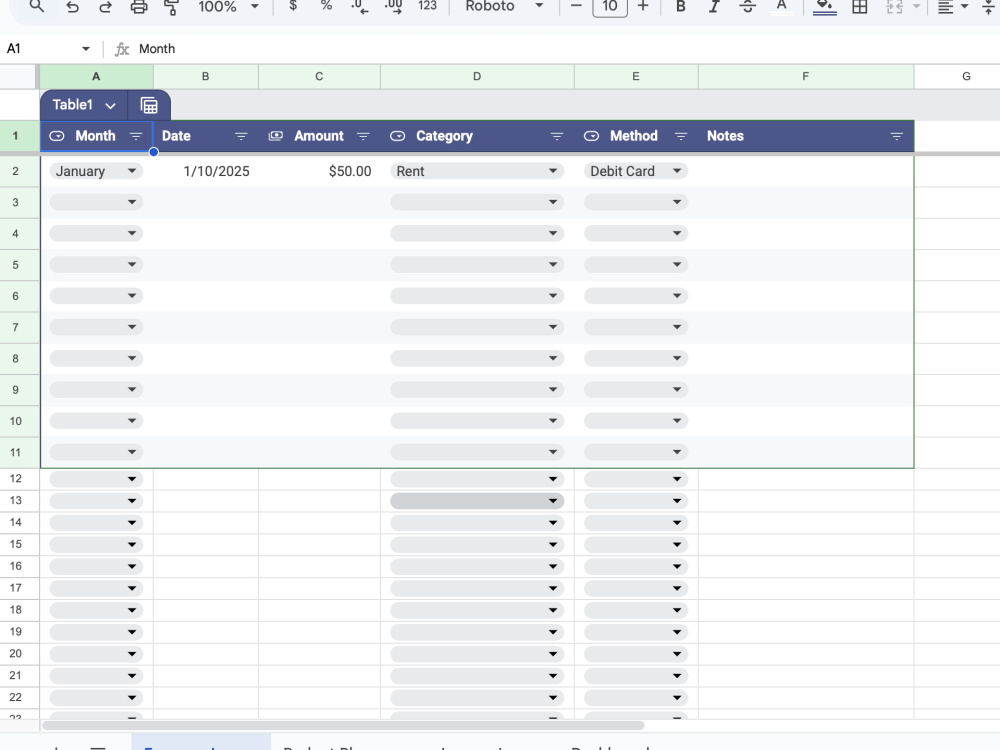Select row 16 header
1000x750 pixels.
16,566
